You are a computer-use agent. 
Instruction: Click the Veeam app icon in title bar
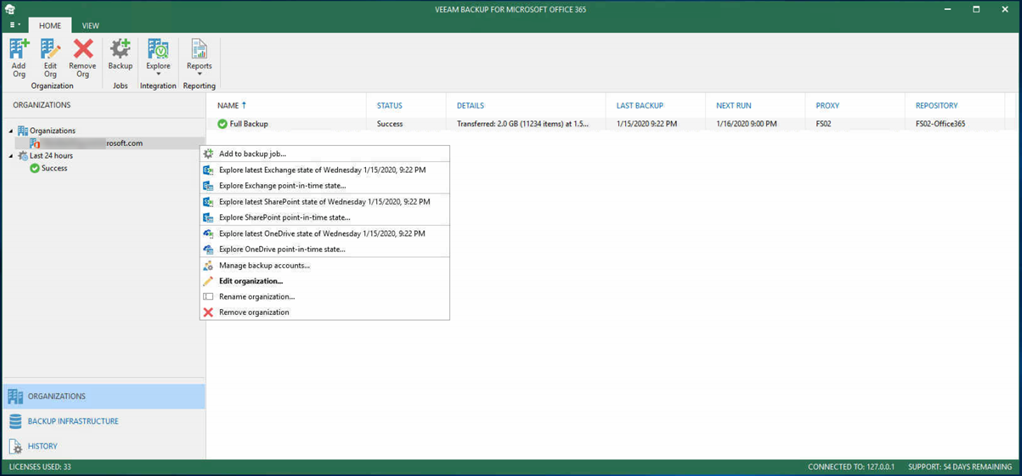pyautogui.click(x=10, y=9)
